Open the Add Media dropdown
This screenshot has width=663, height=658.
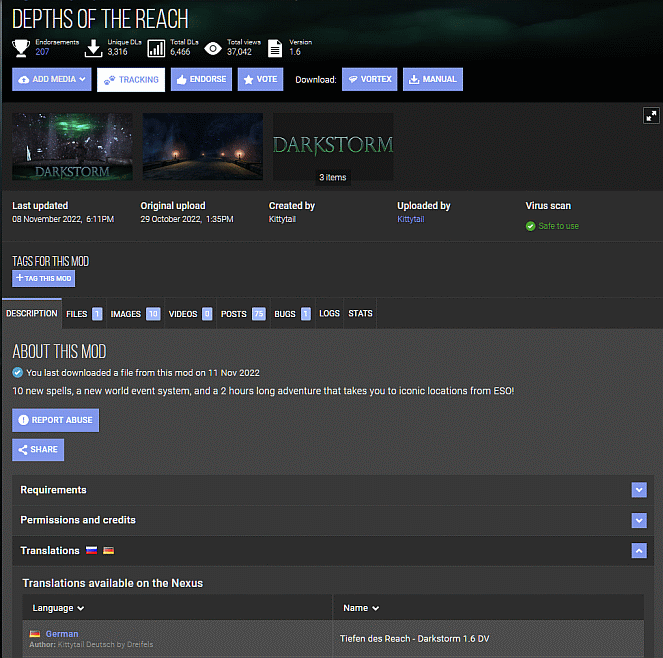click(x=52, y=80)
